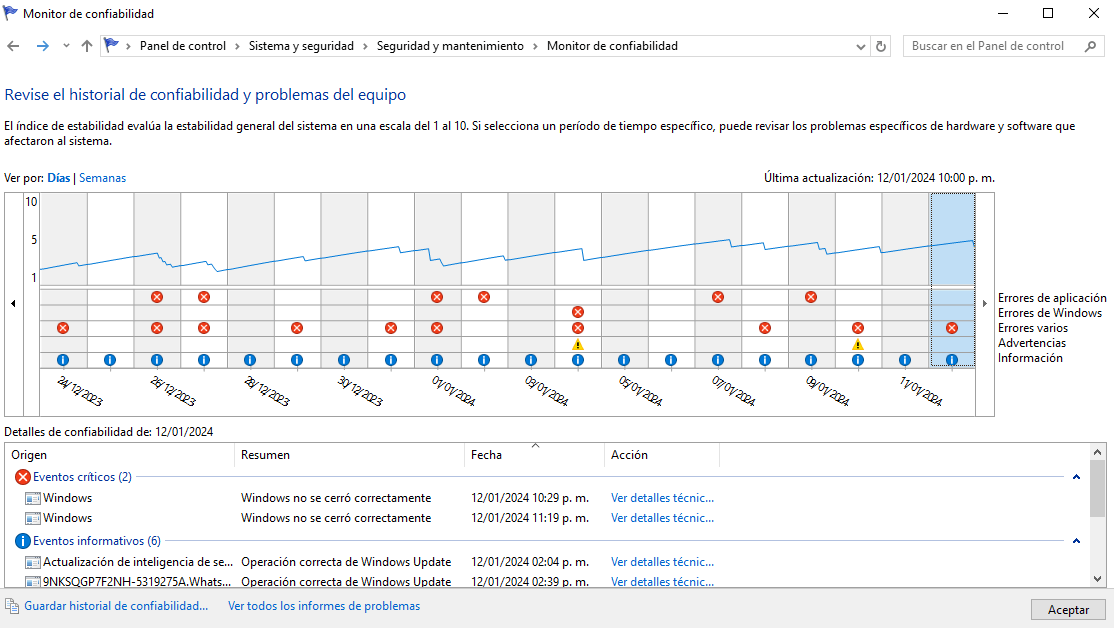Open technical details for the 11:19 p. m. event
This screenshot has width=1114, height=628.
(662, 518)
